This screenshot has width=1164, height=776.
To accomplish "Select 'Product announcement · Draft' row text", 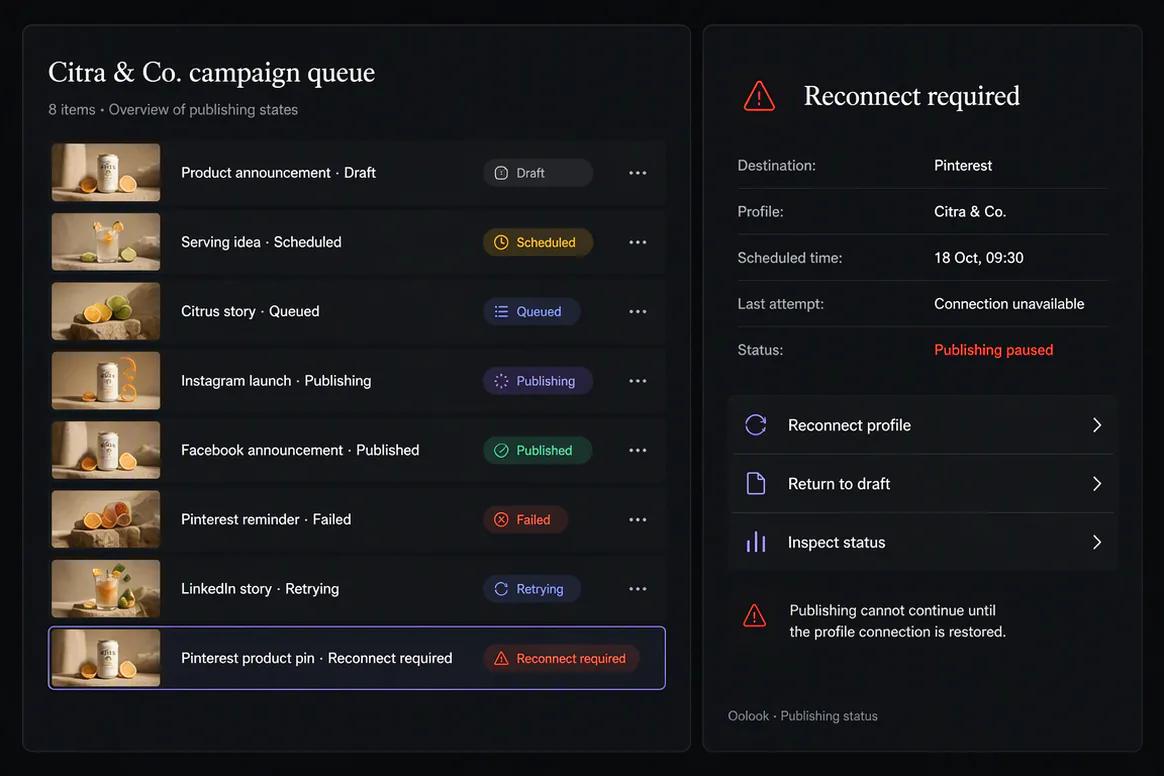I will pyautogui.click(x=278, y=173).
